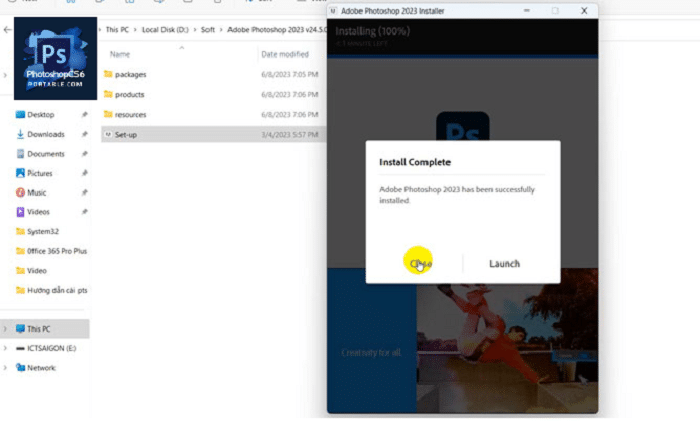The height and width of the screenshot is (433, 700).
Task: Open the System32 pinned folder
Action: pos(43,231)
